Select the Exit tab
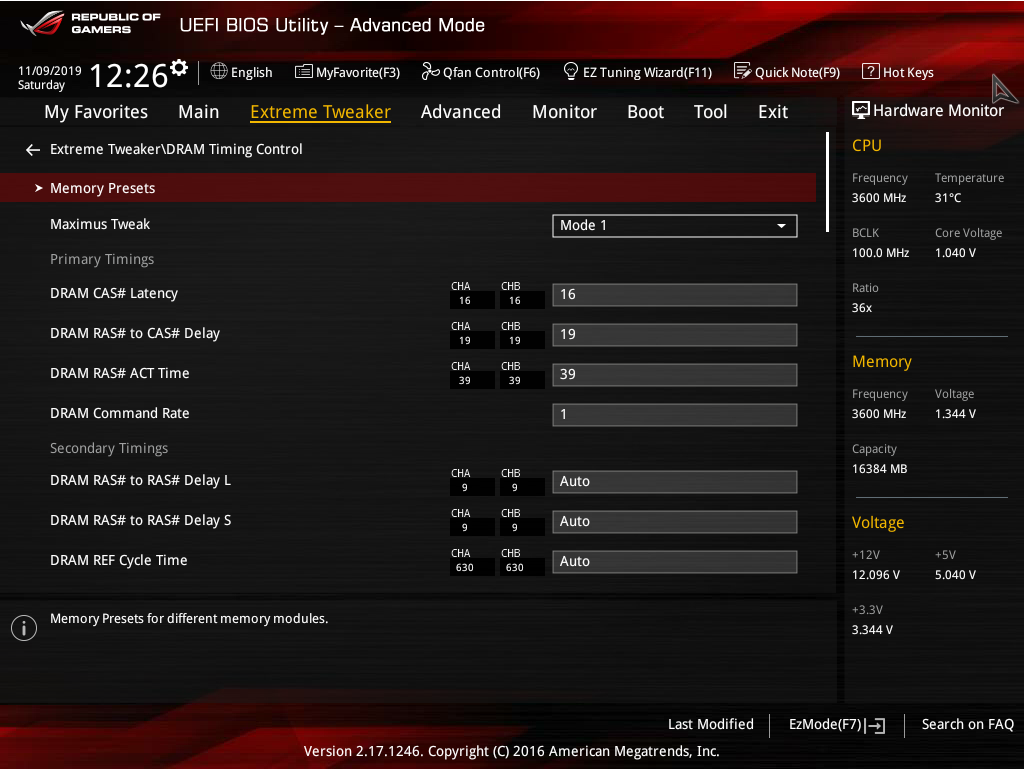 (773, 112)
